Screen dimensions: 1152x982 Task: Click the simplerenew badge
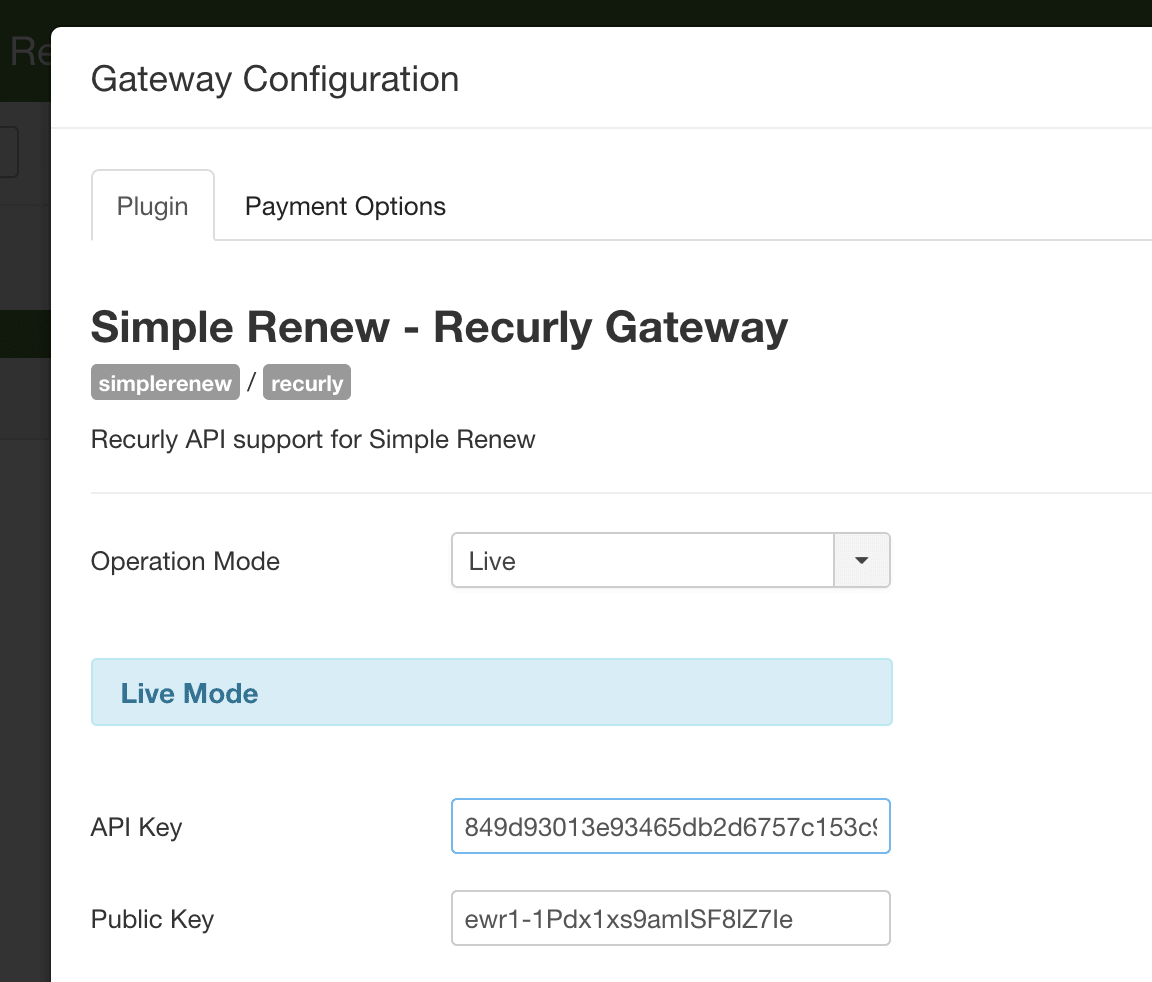[x=165, y=383]
